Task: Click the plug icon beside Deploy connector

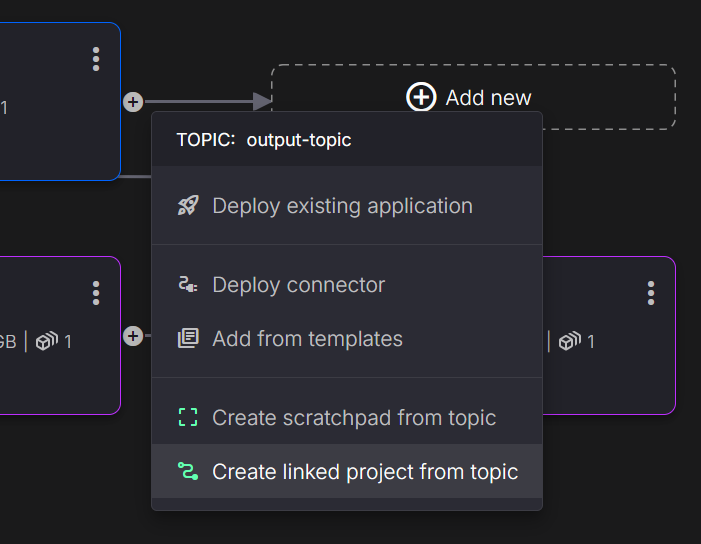Action: (x=188, y=285)
